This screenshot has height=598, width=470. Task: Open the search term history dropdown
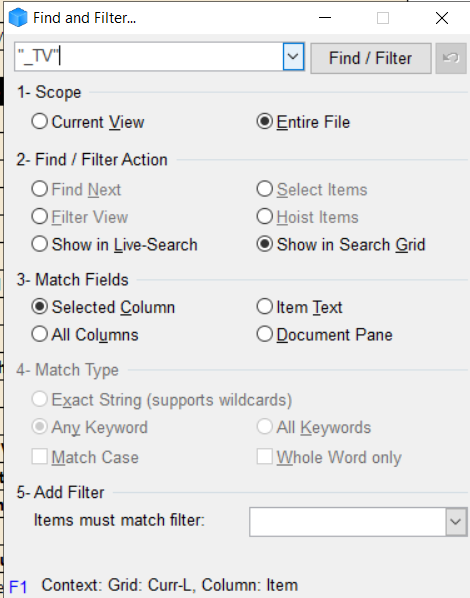coord(293,56)
